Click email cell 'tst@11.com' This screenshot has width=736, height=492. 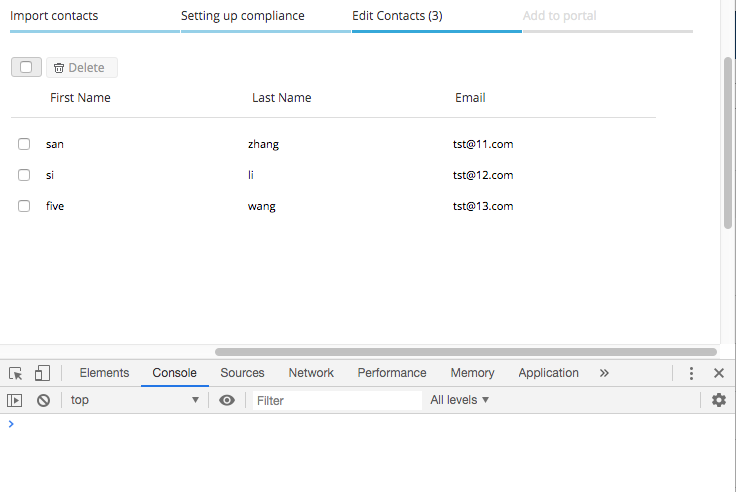tap(483, 144)
